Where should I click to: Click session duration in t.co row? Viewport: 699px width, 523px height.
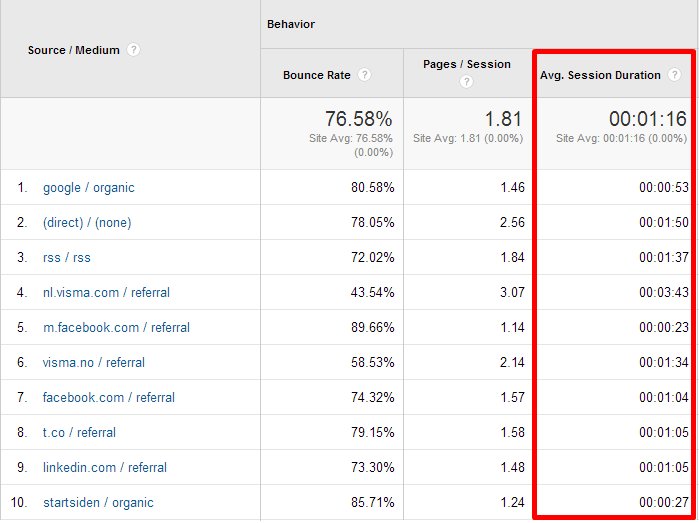click(664, 432)
